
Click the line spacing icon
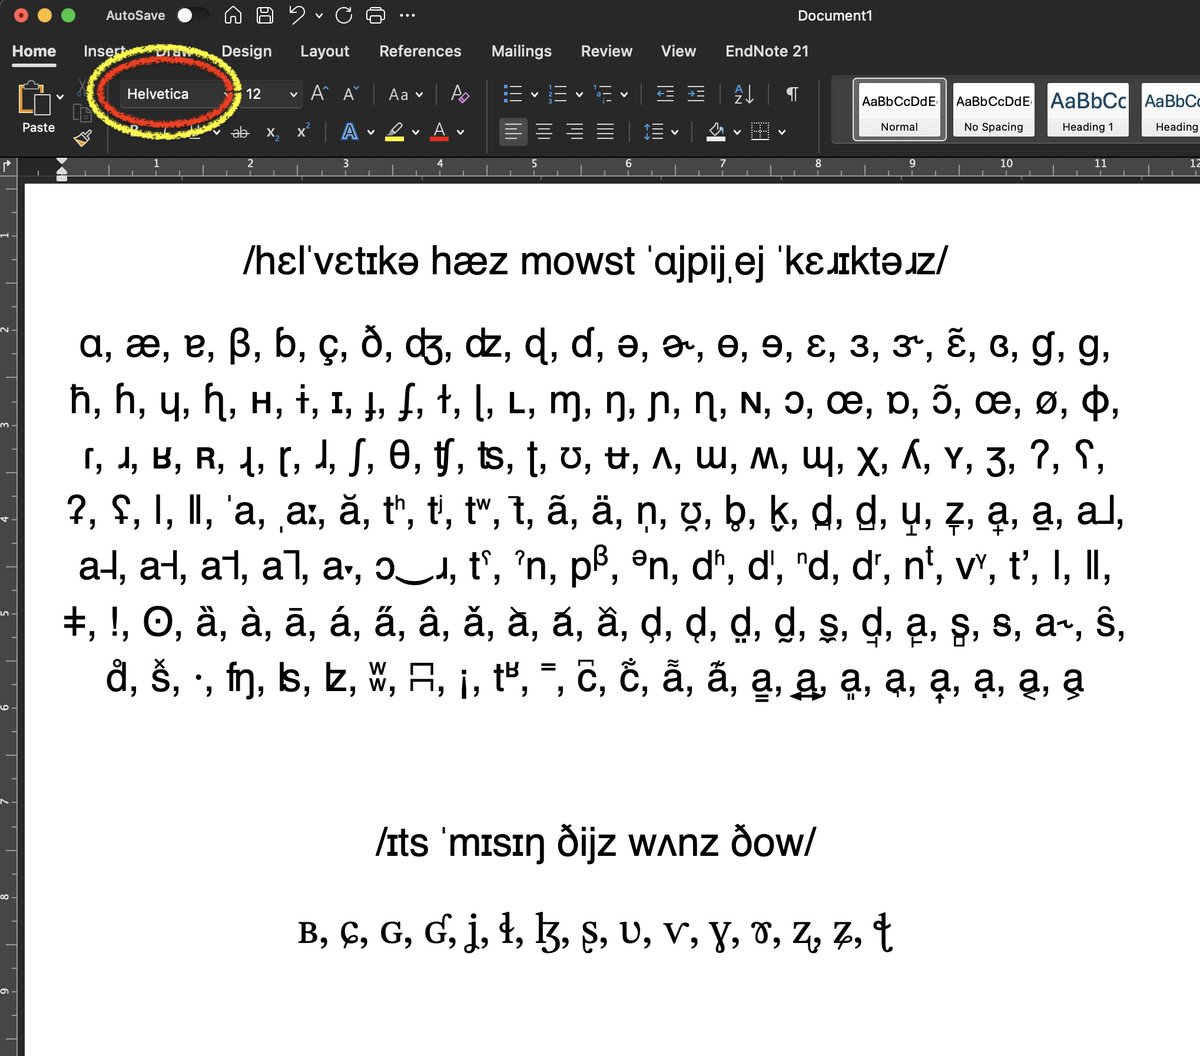(x=653, y=132)
